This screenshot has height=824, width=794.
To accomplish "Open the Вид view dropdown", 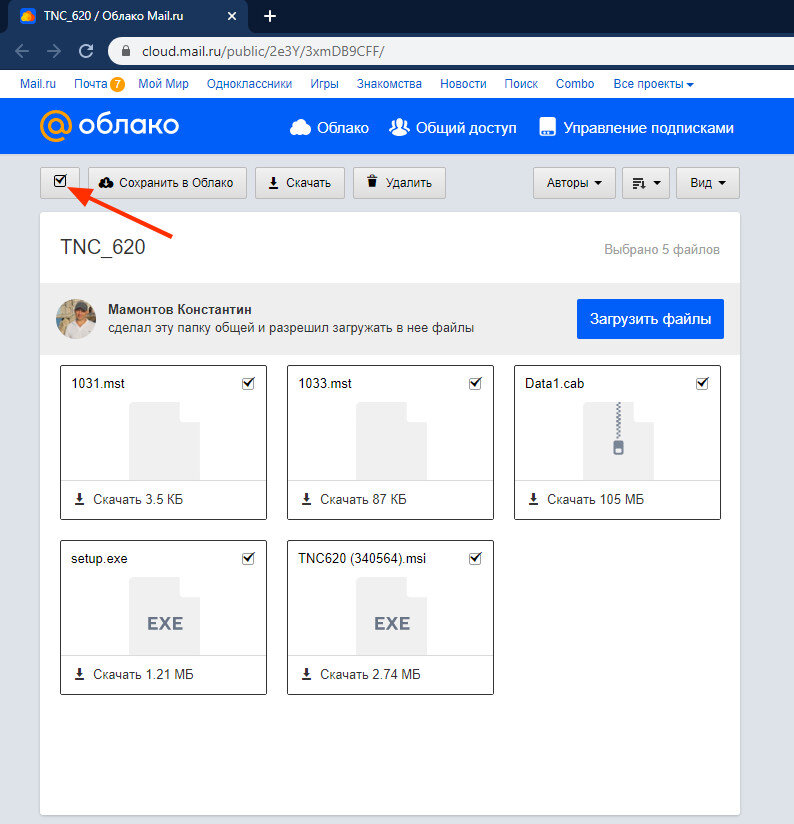I will click(x=708, y=183).
